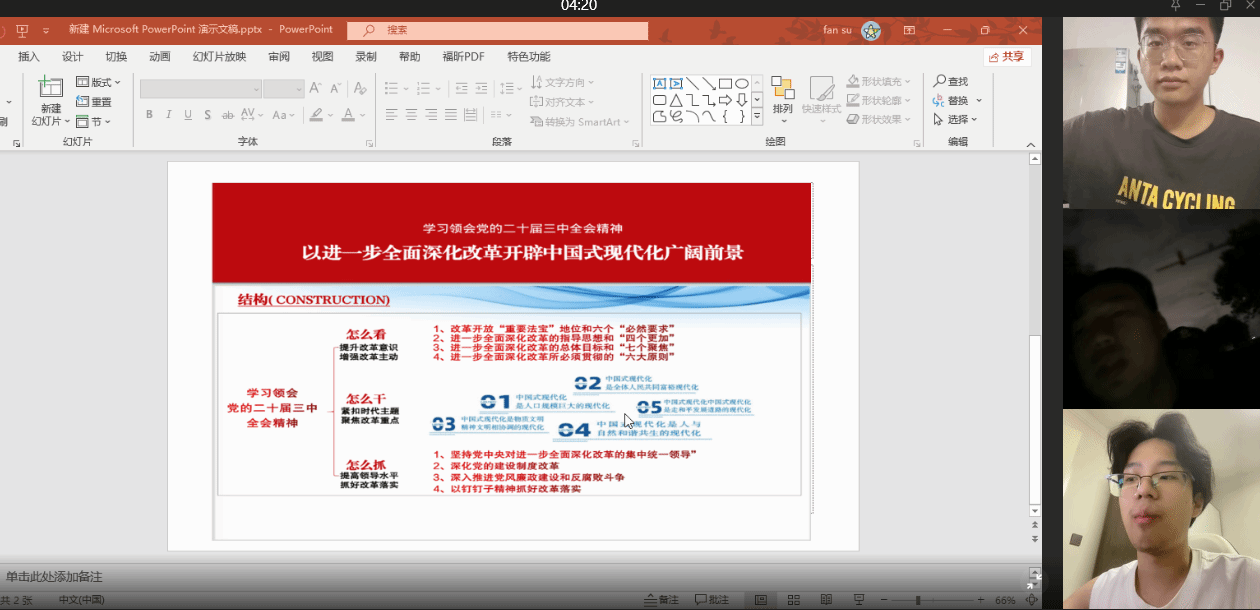Toggle the notes (备注) pane in status bar
The image size is (1260, 610).
coord(661,600)
